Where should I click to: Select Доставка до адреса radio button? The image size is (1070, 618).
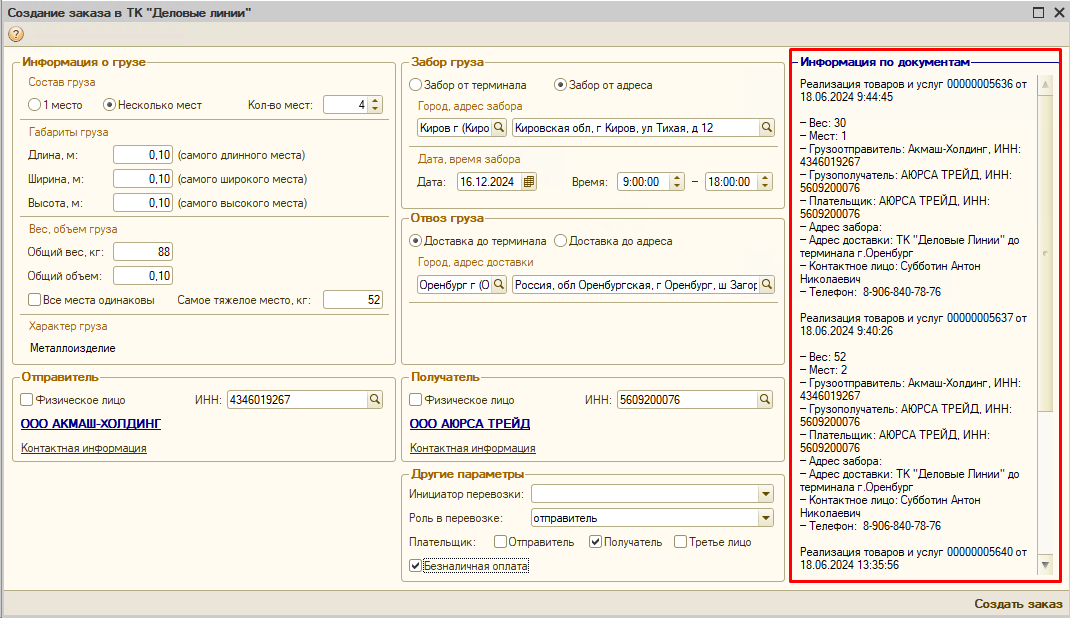coord(560,241)
